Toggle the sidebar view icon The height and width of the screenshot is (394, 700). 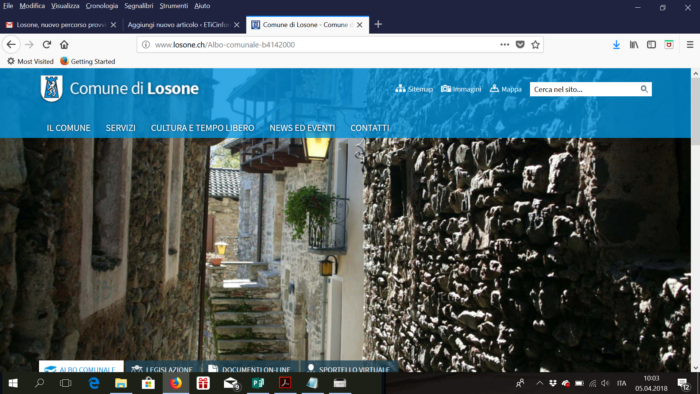click(x=651, y=45)
